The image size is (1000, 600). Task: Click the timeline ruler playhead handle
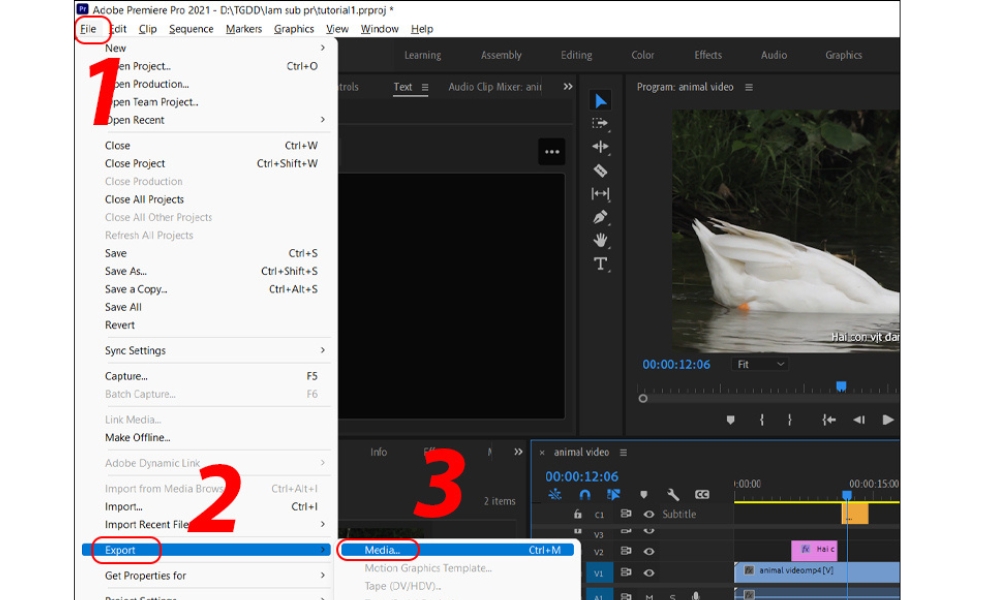(x=847, y=495)
